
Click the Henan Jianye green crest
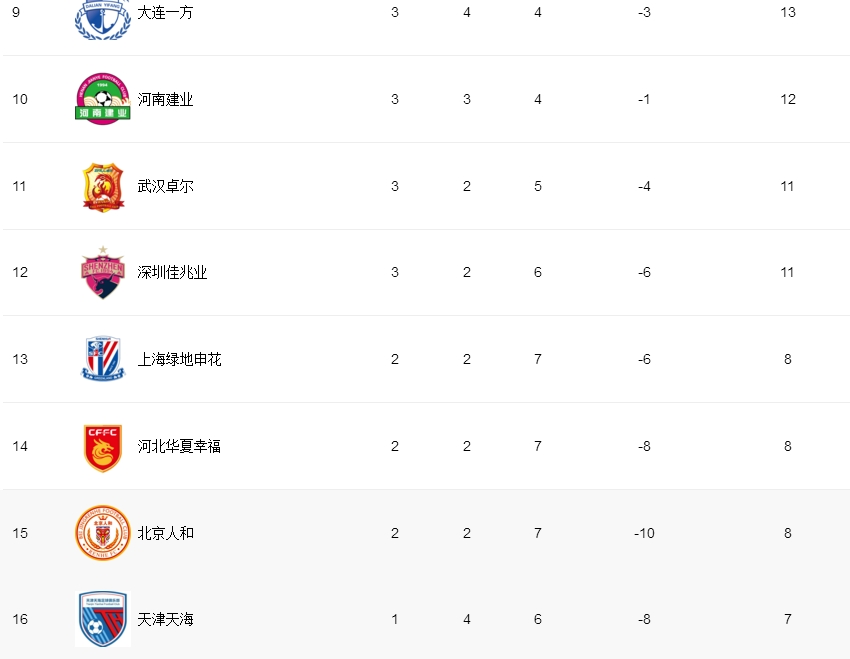point(103,99)
